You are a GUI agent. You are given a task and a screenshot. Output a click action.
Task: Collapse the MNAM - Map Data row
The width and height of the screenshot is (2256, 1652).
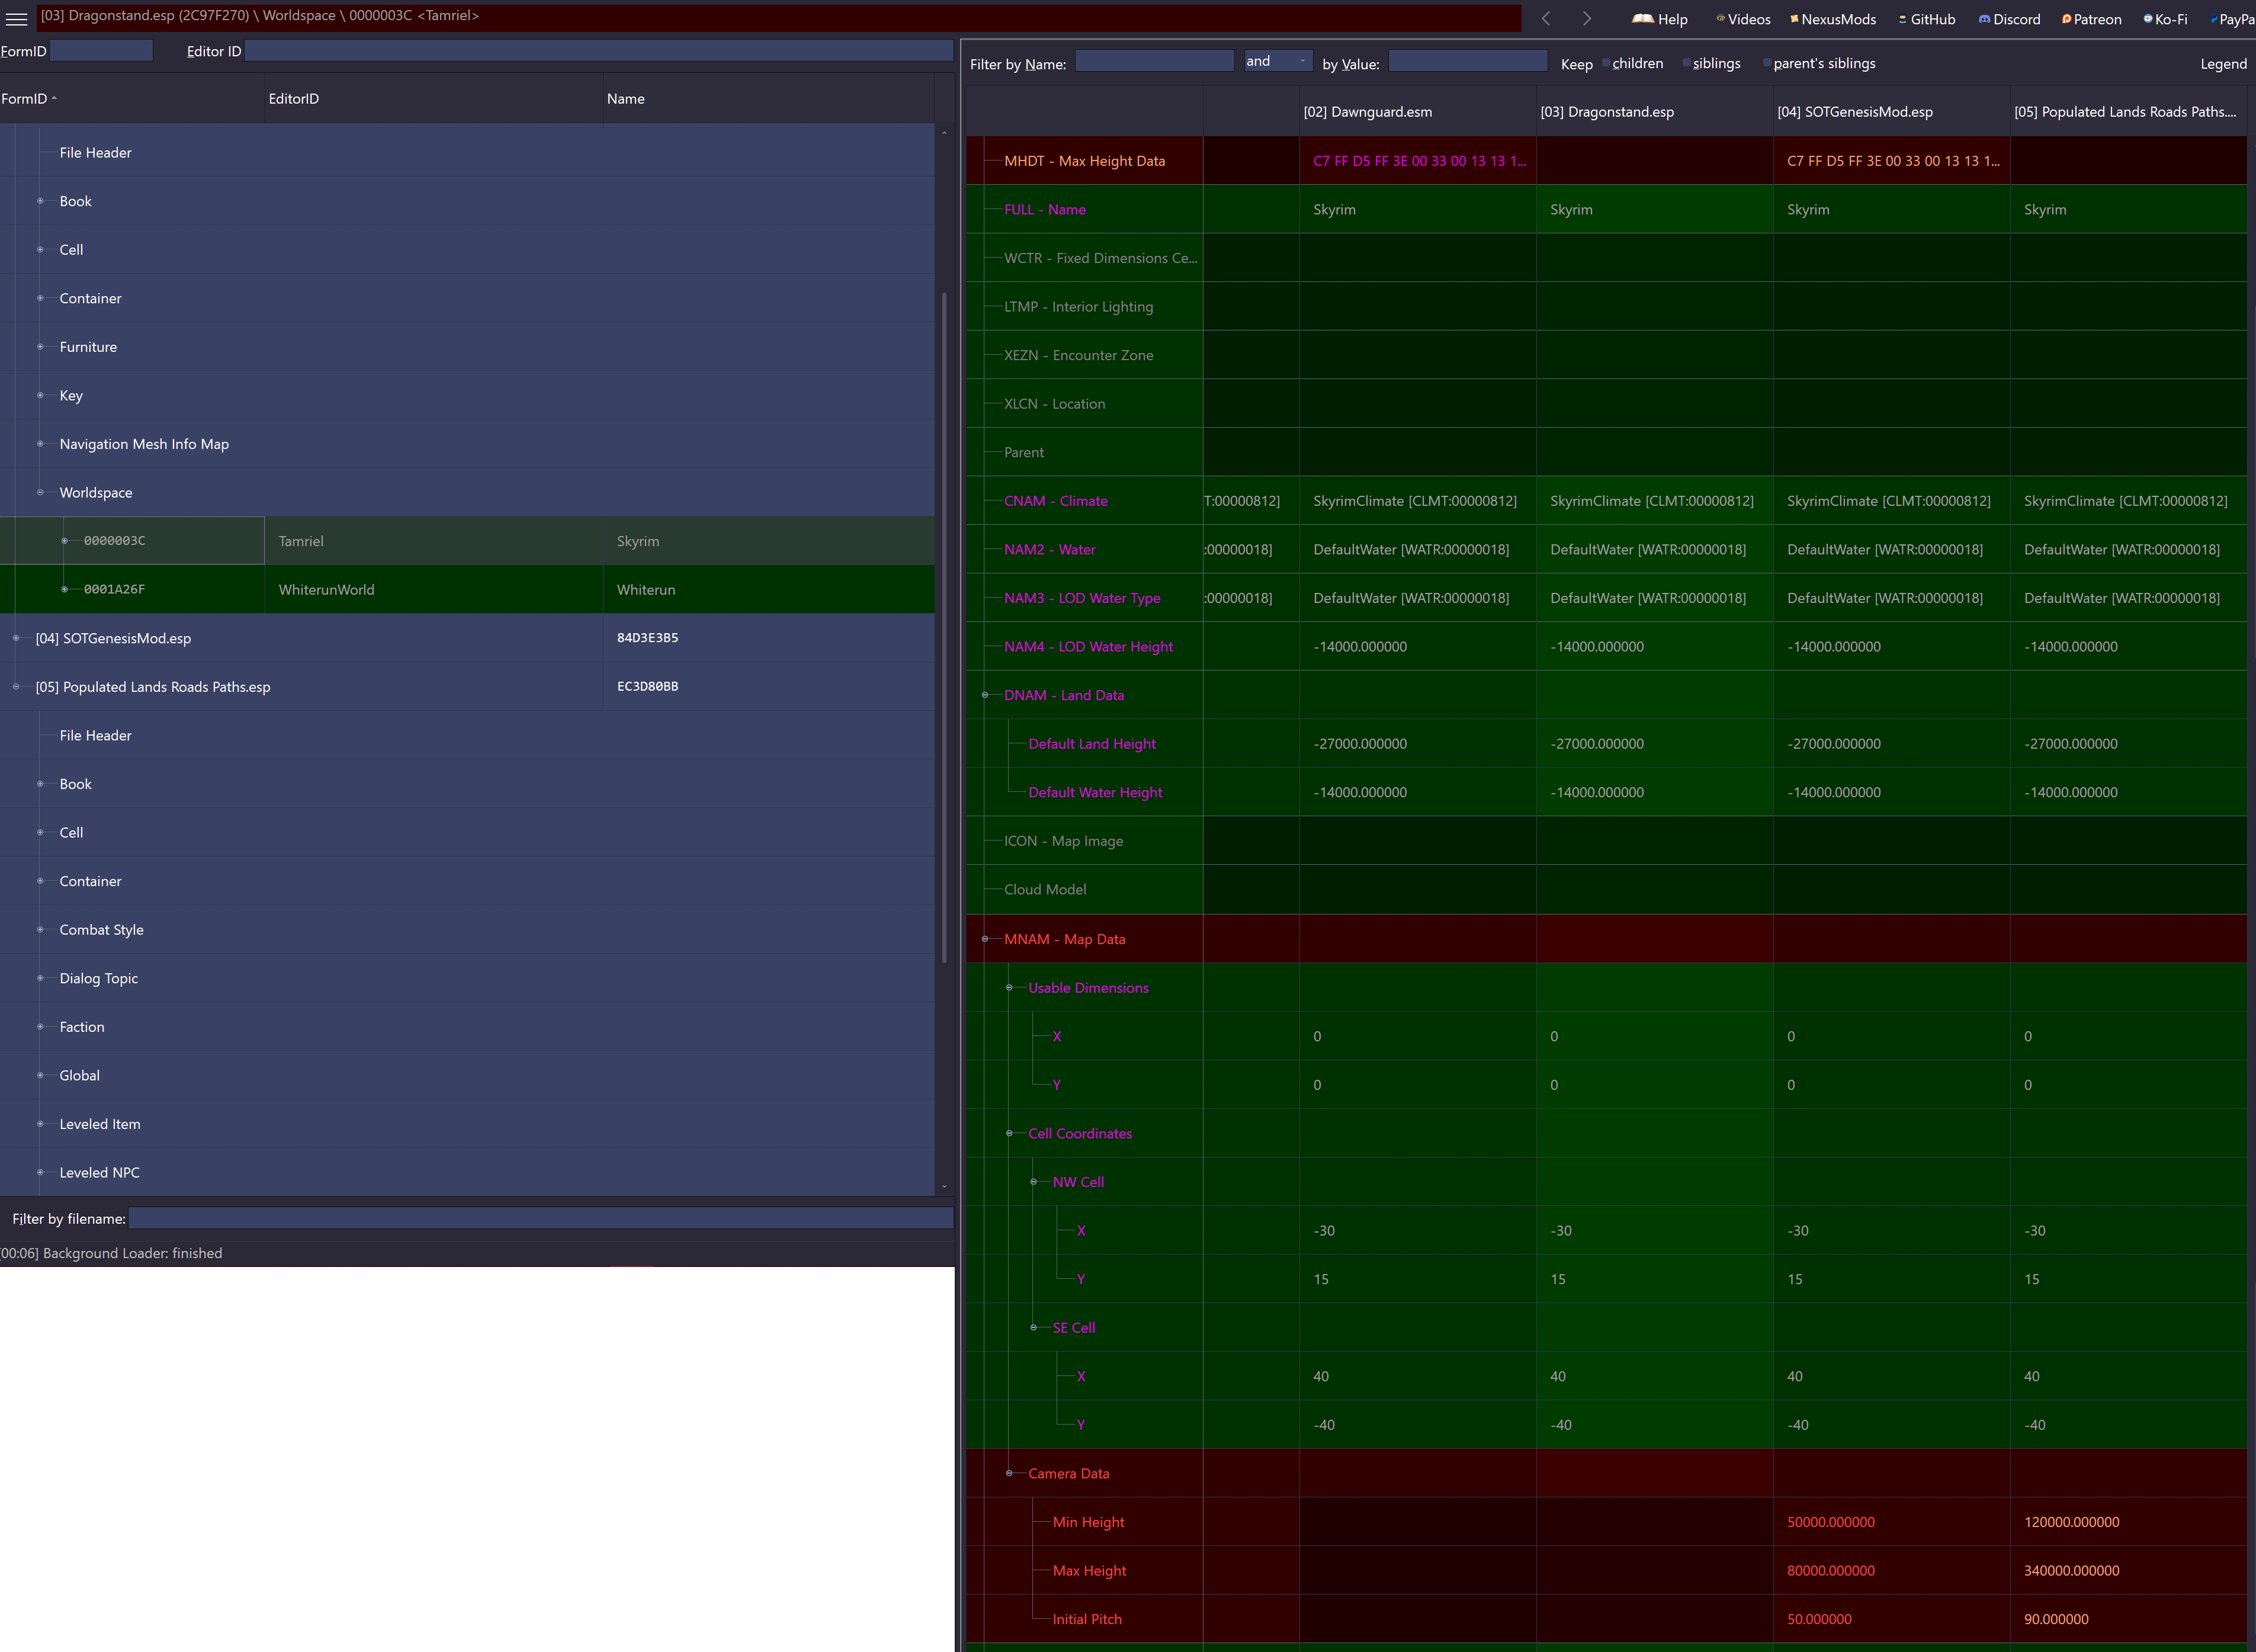[985, 939]
